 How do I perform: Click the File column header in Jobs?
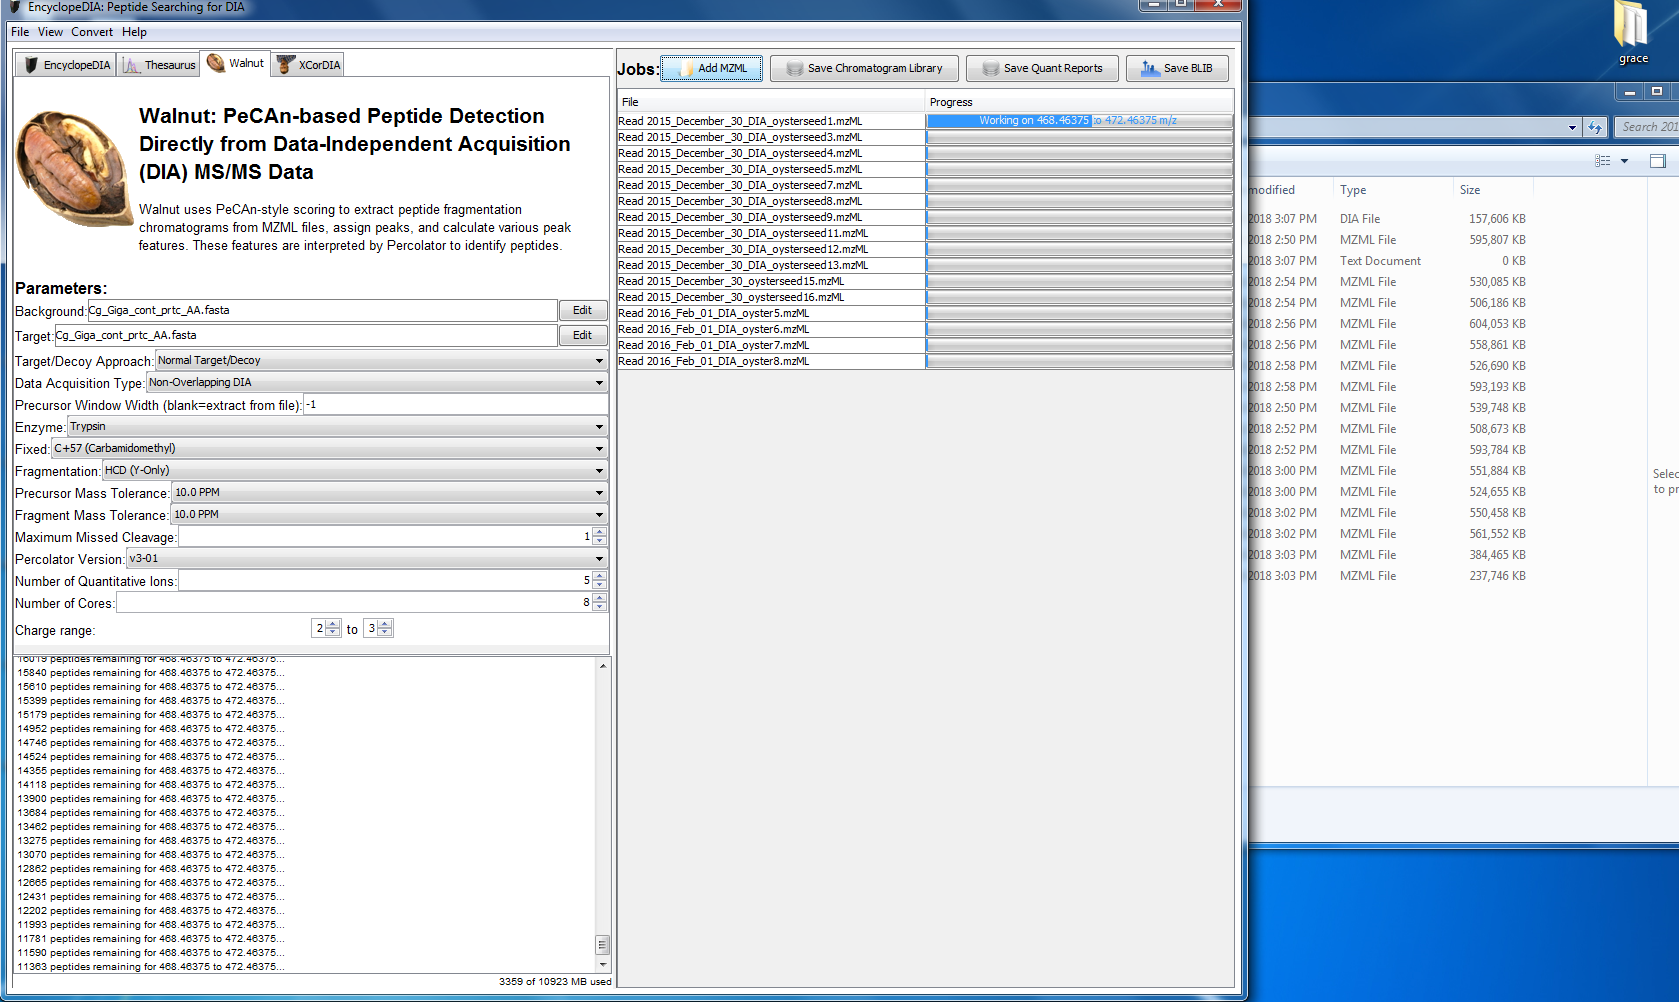(771, 102)
